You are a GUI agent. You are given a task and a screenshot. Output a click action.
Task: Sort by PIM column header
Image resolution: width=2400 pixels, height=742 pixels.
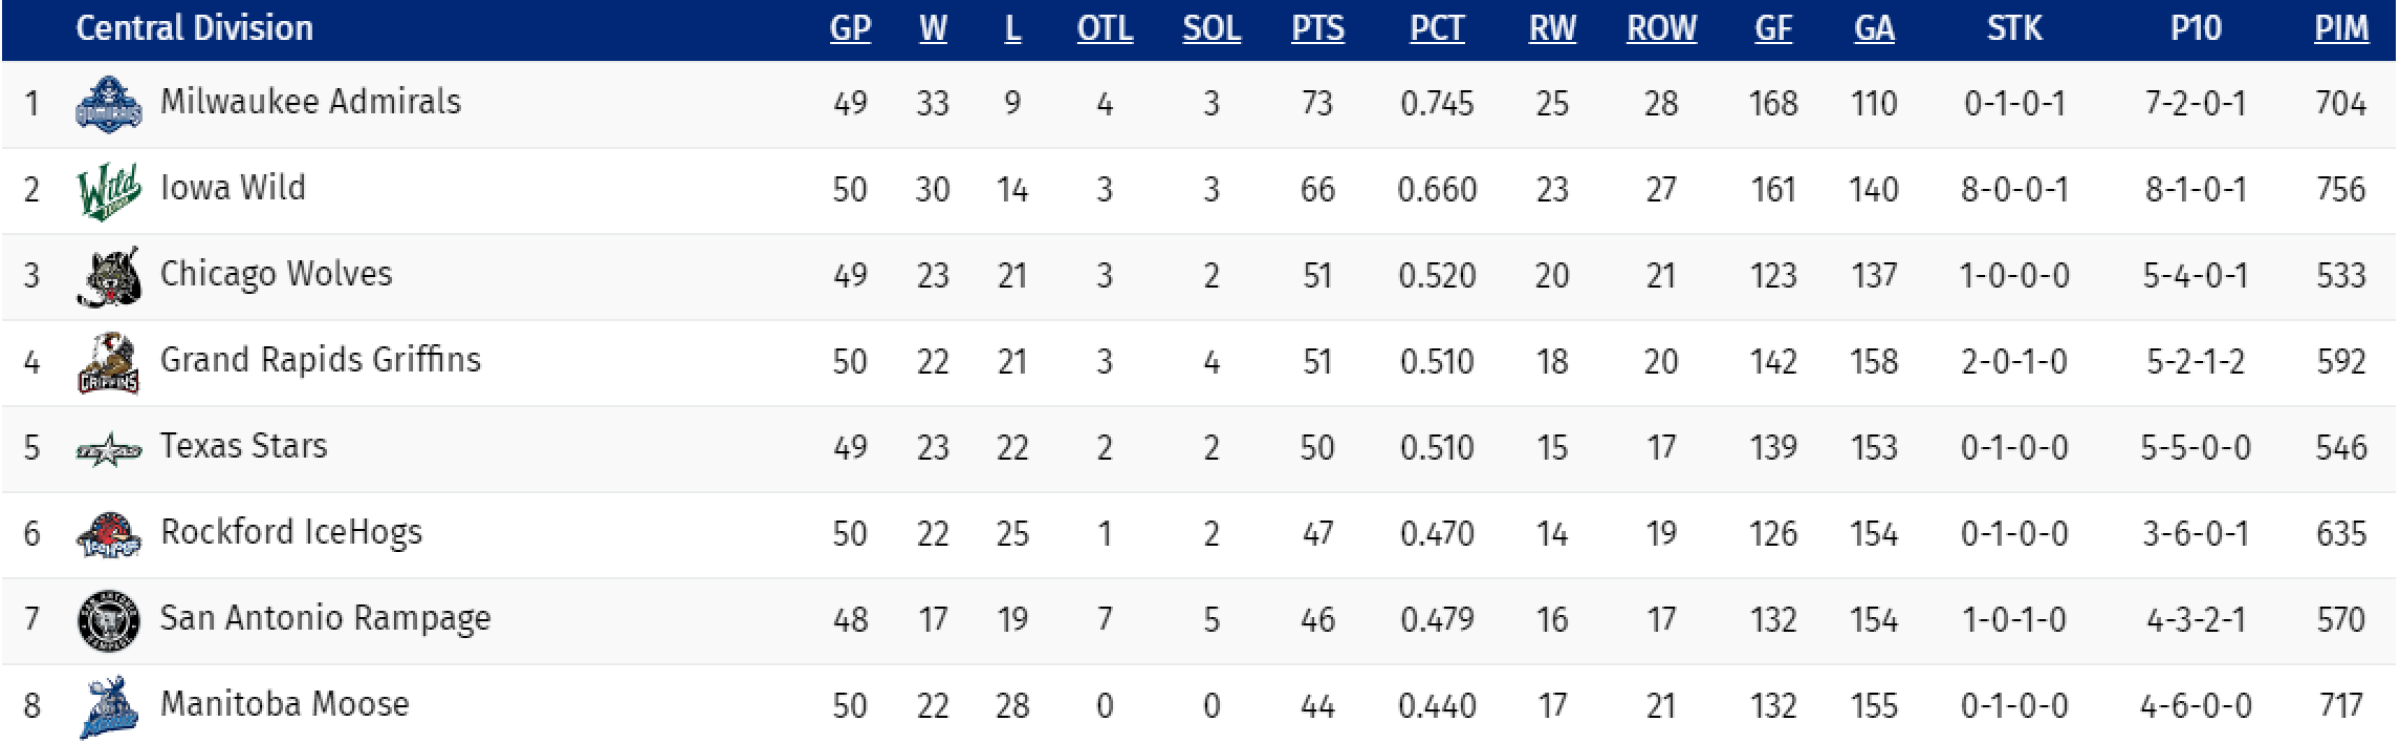tap(2341, 28)
